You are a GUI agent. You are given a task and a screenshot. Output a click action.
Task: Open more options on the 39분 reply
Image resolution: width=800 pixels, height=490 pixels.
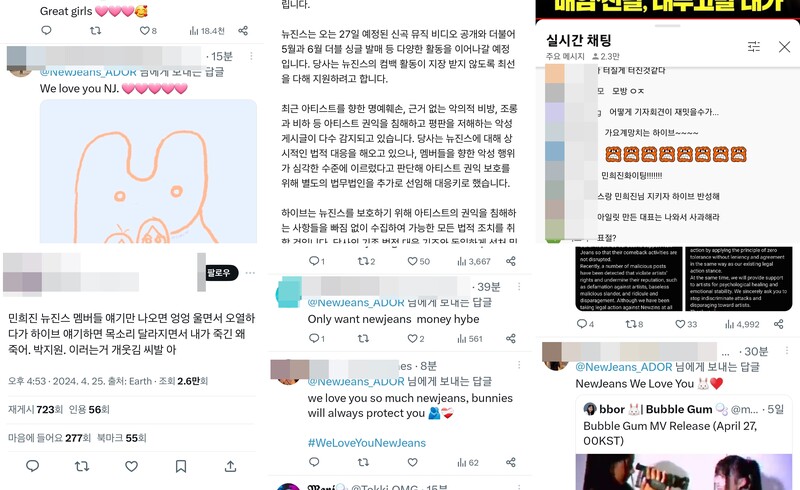(519, 287)
